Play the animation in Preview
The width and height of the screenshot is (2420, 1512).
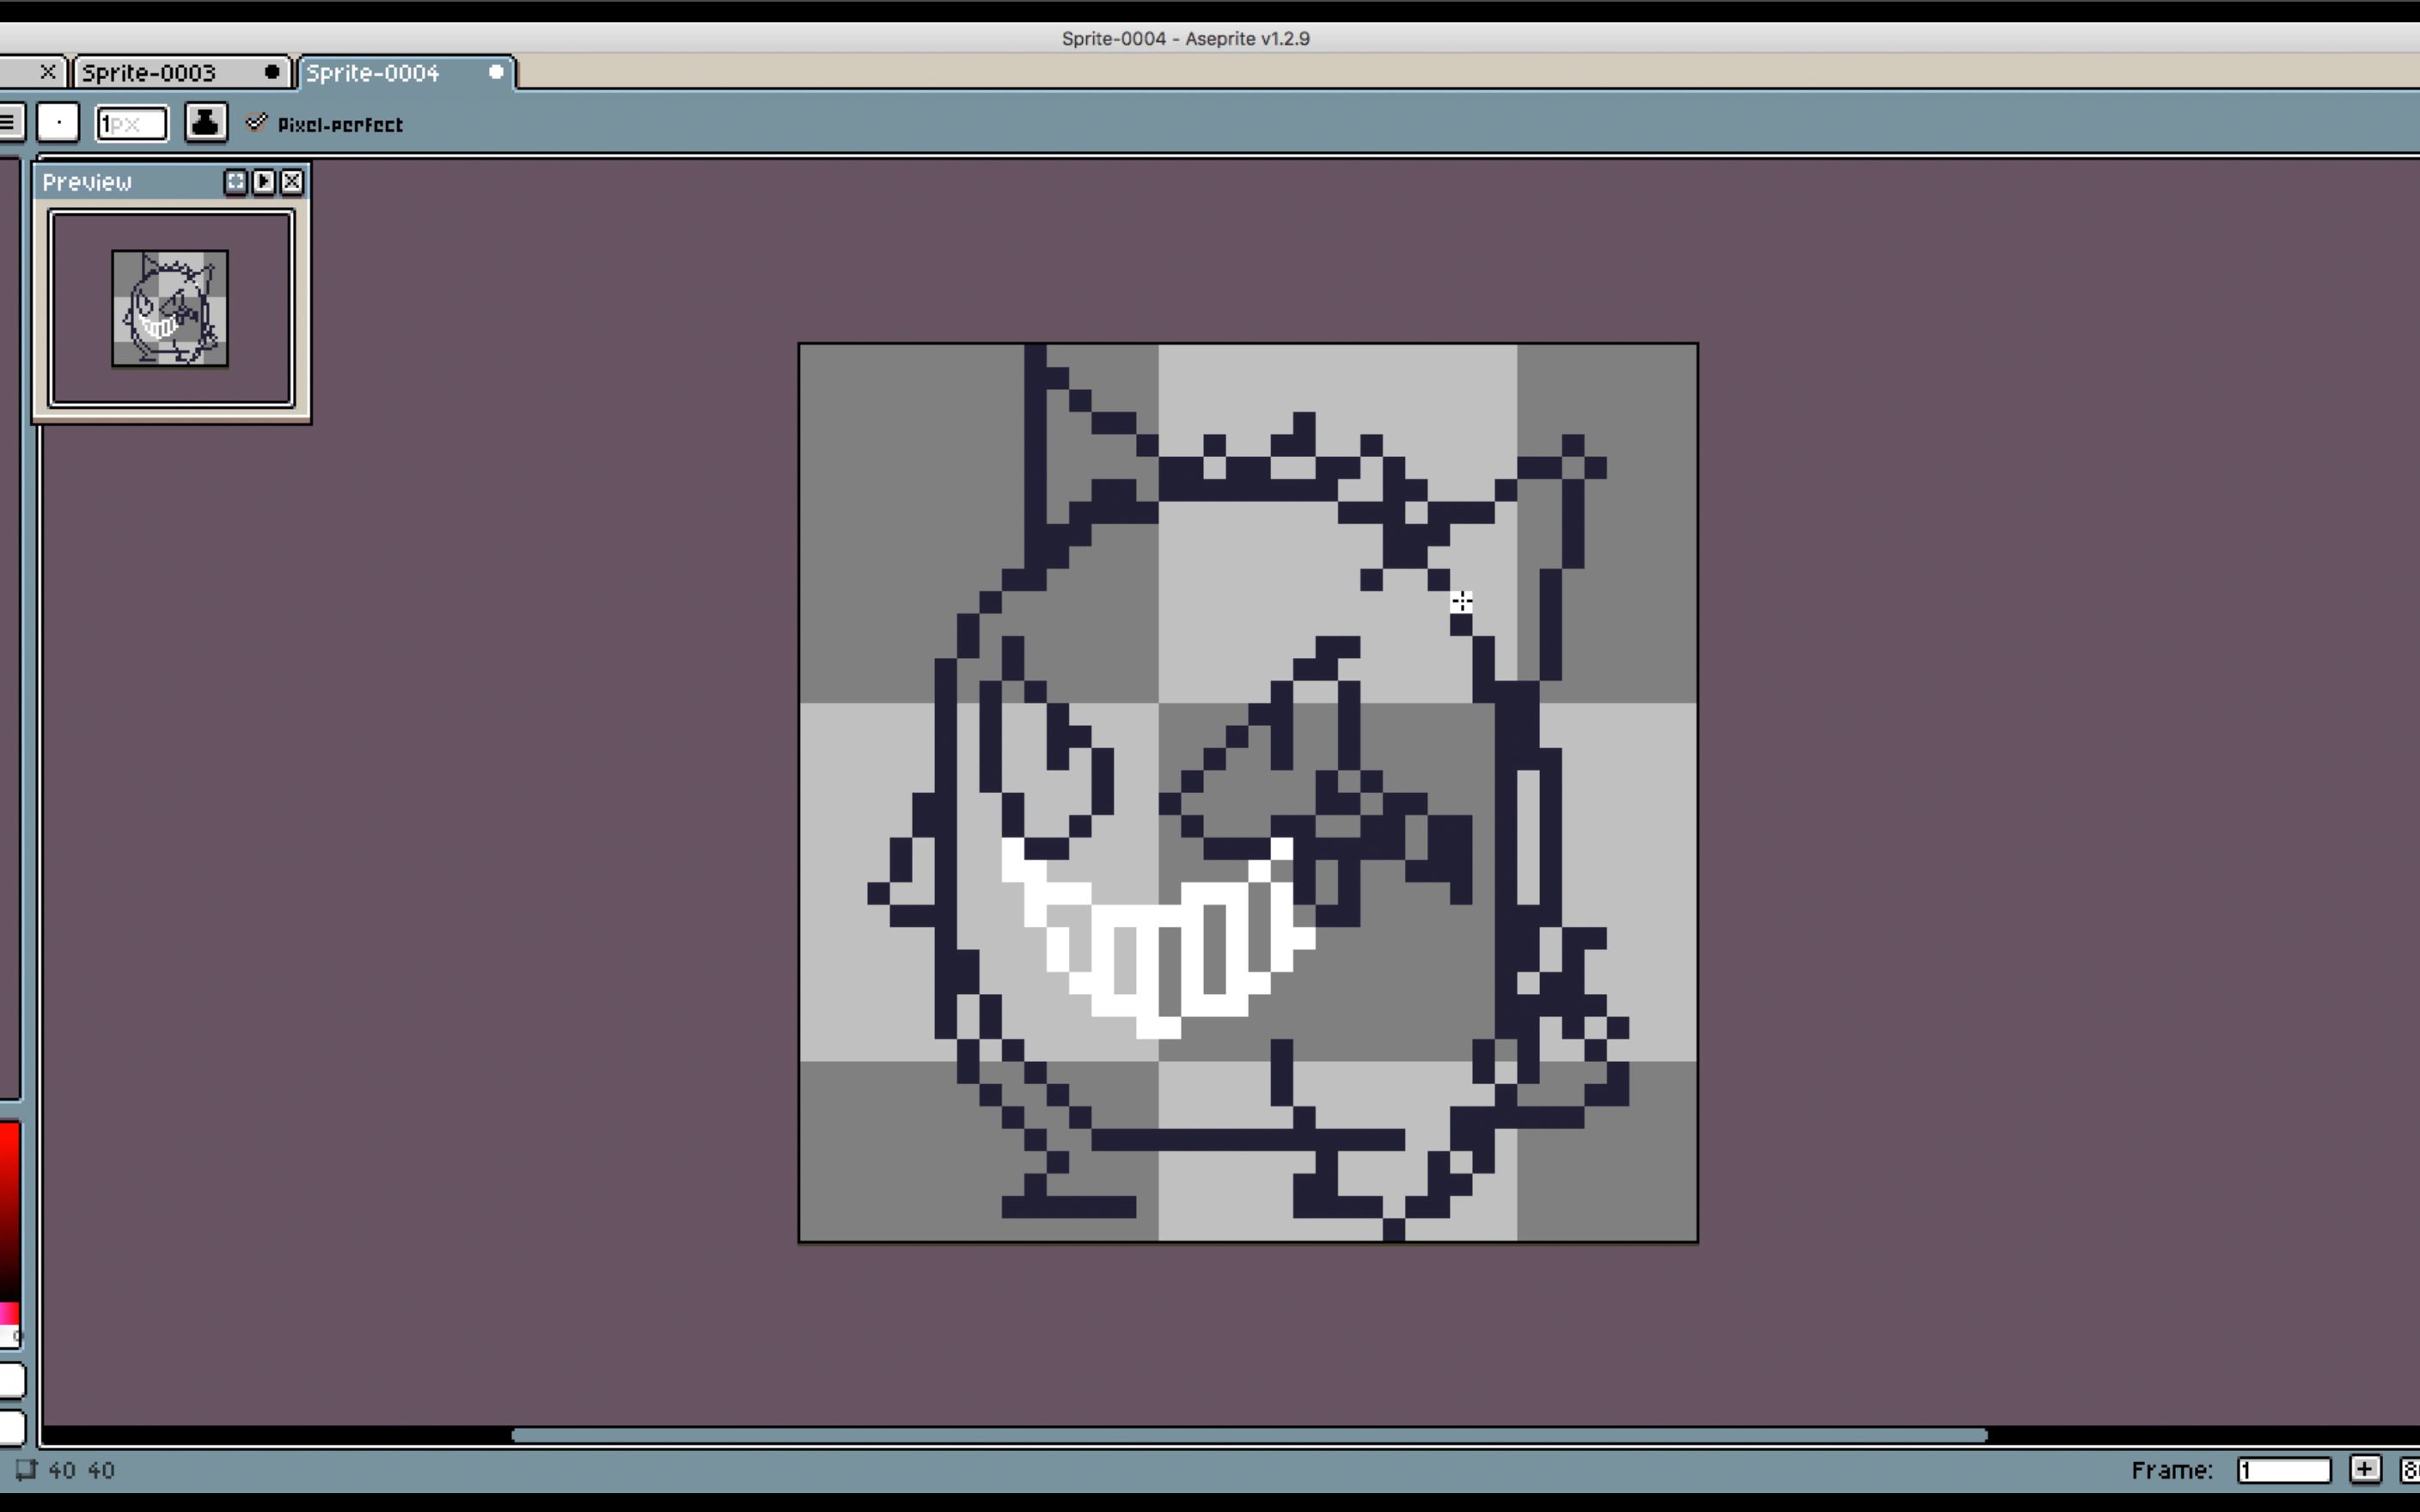tap(263, 181)
